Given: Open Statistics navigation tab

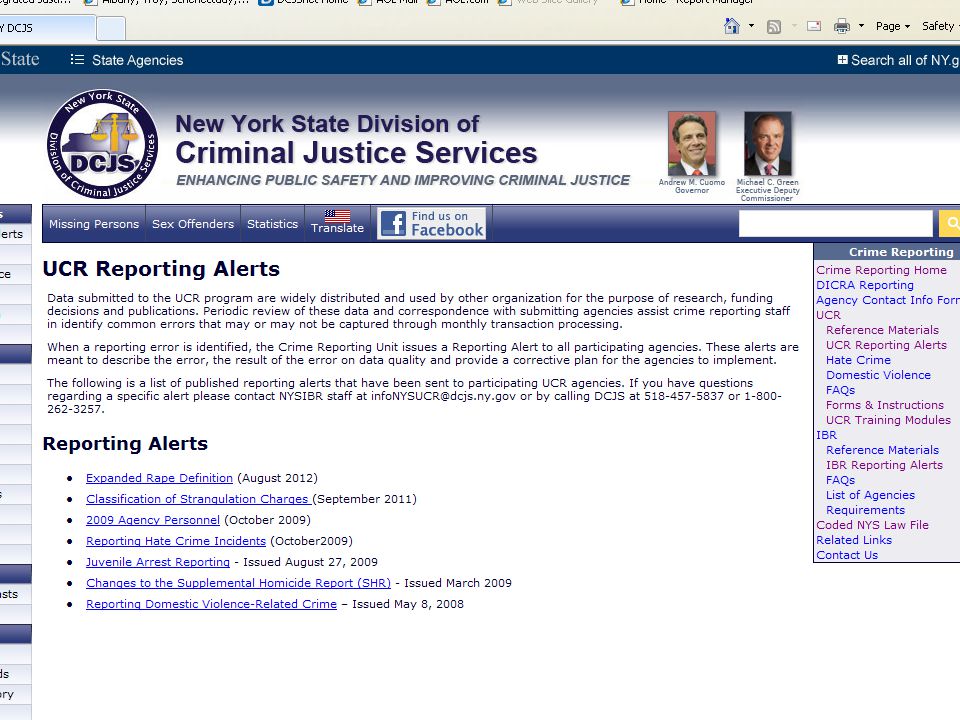Looking at the screenshot, I should [272, 224].
